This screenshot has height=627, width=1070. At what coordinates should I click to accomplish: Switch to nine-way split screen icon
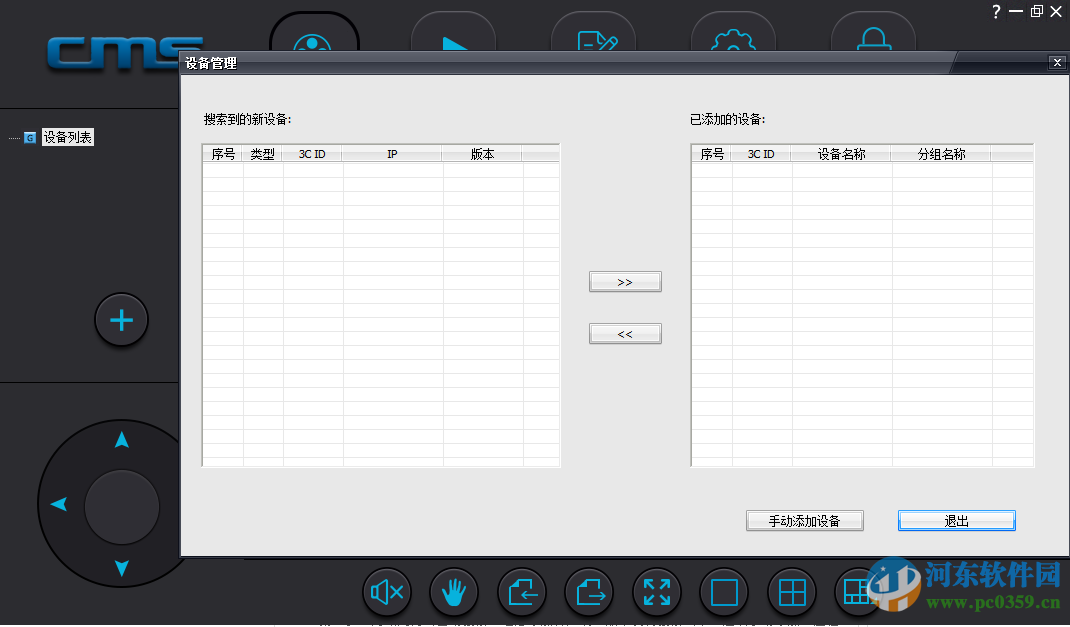858,592
